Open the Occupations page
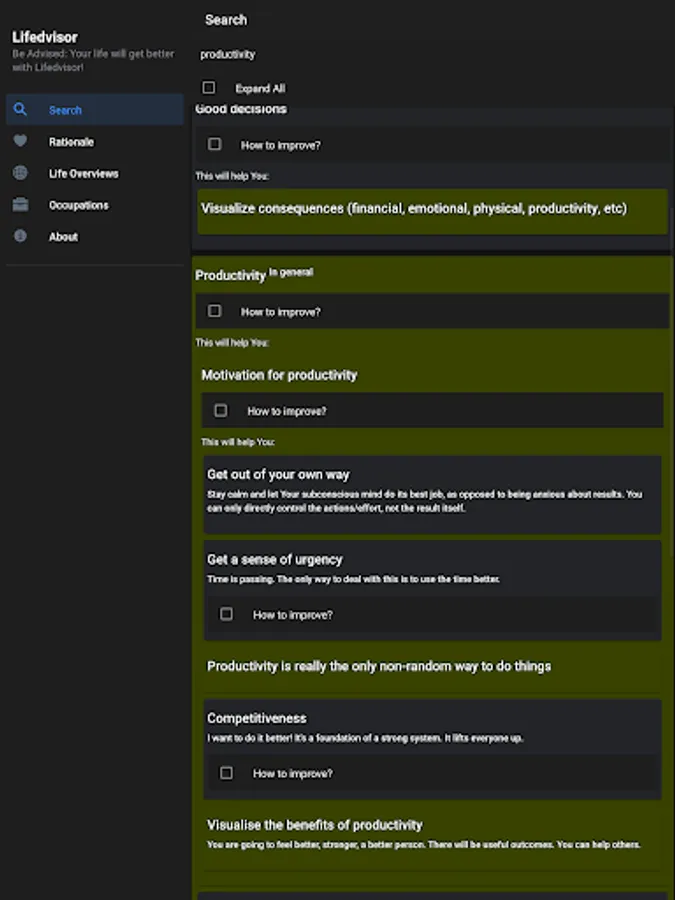This screenshot has height=900, width=675. point(78,205)
